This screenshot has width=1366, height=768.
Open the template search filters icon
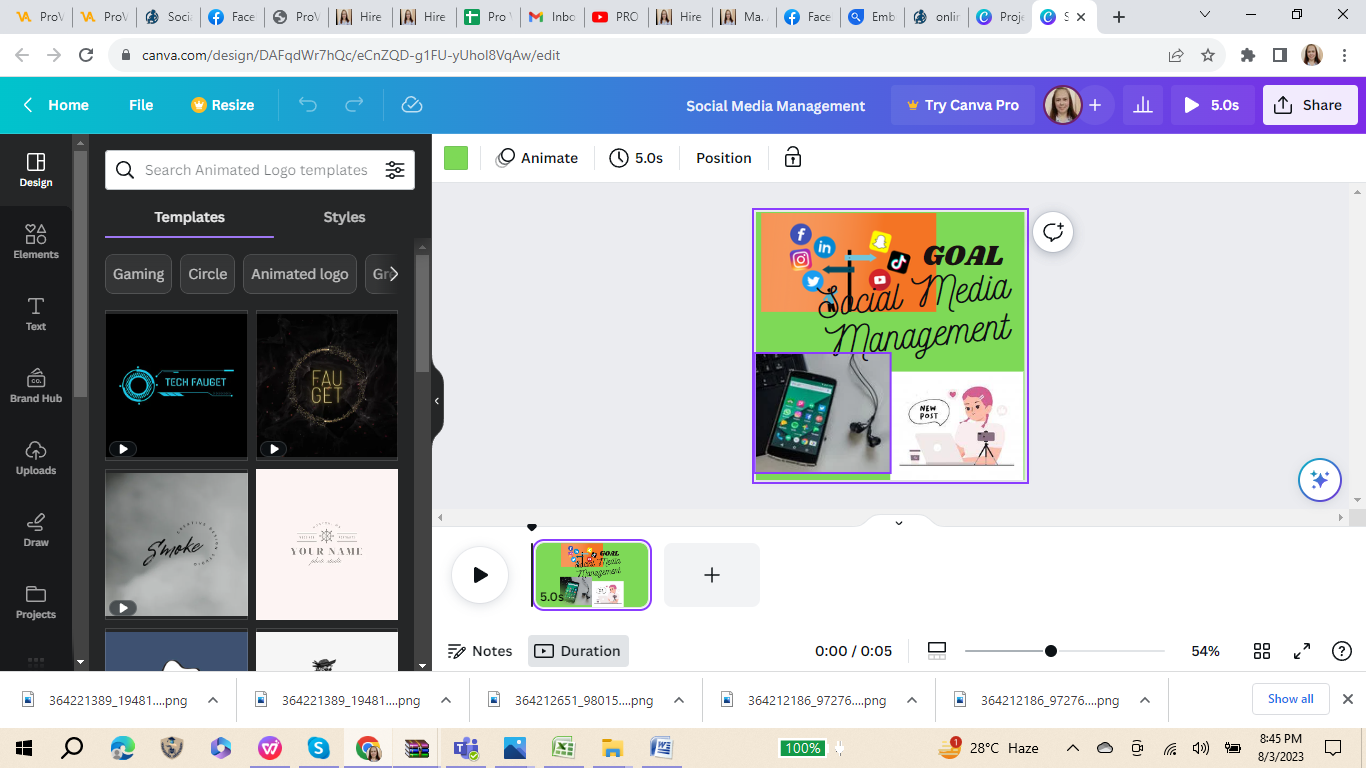pos(395,170)
